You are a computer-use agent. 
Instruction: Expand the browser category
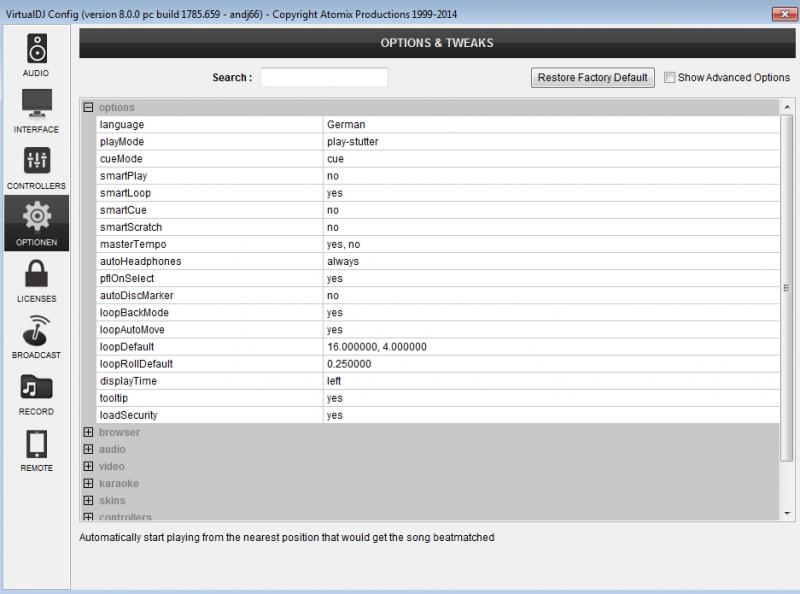coord(88,432)
